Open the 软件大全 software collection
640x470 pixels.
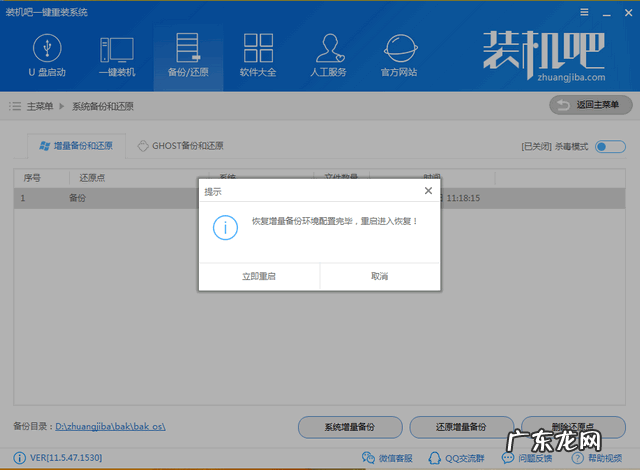click(258, 55)
